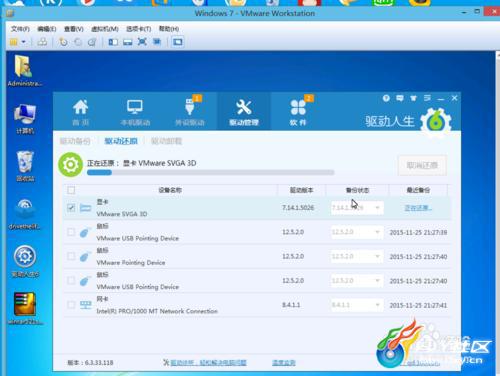Click the mouse icon for VMware Pointing Device
The image size is (500, 376).
(85, 257)
